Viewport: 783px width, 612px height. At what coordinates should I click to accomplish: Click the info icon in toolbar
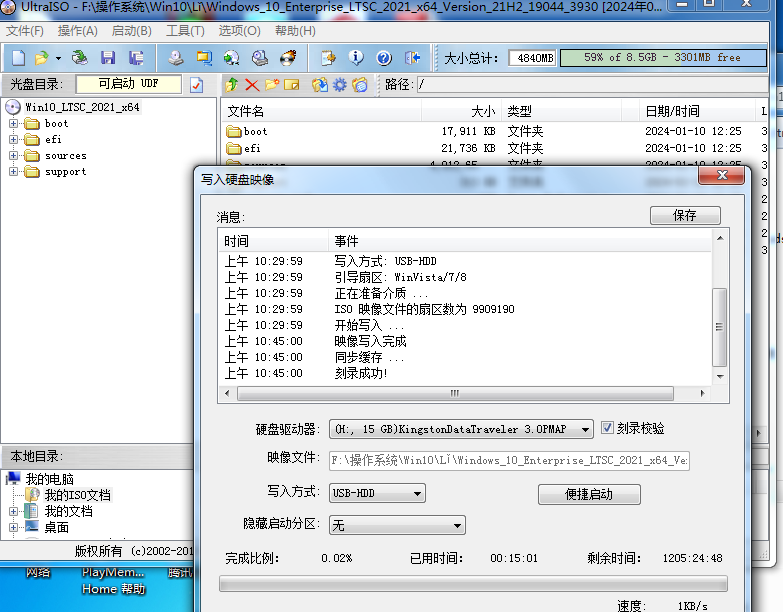357,58
